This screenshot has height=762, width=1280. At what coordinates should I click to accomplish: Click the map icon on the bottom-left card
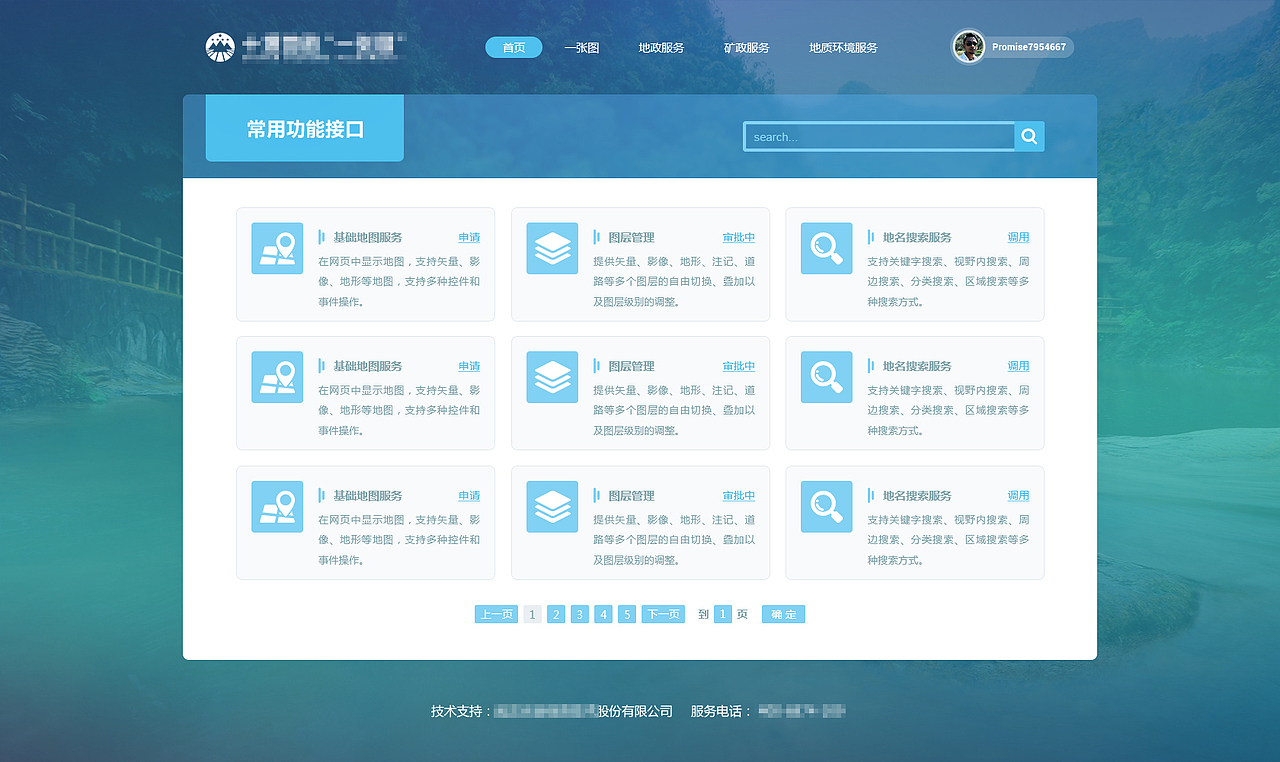click(277, 506)
